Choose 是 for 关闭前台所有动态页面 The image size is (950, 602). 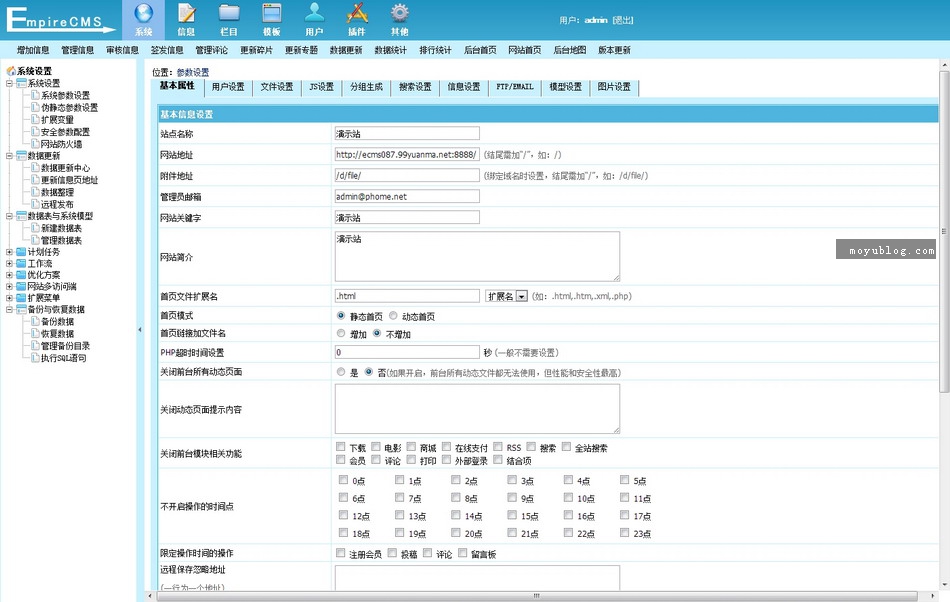341,372
